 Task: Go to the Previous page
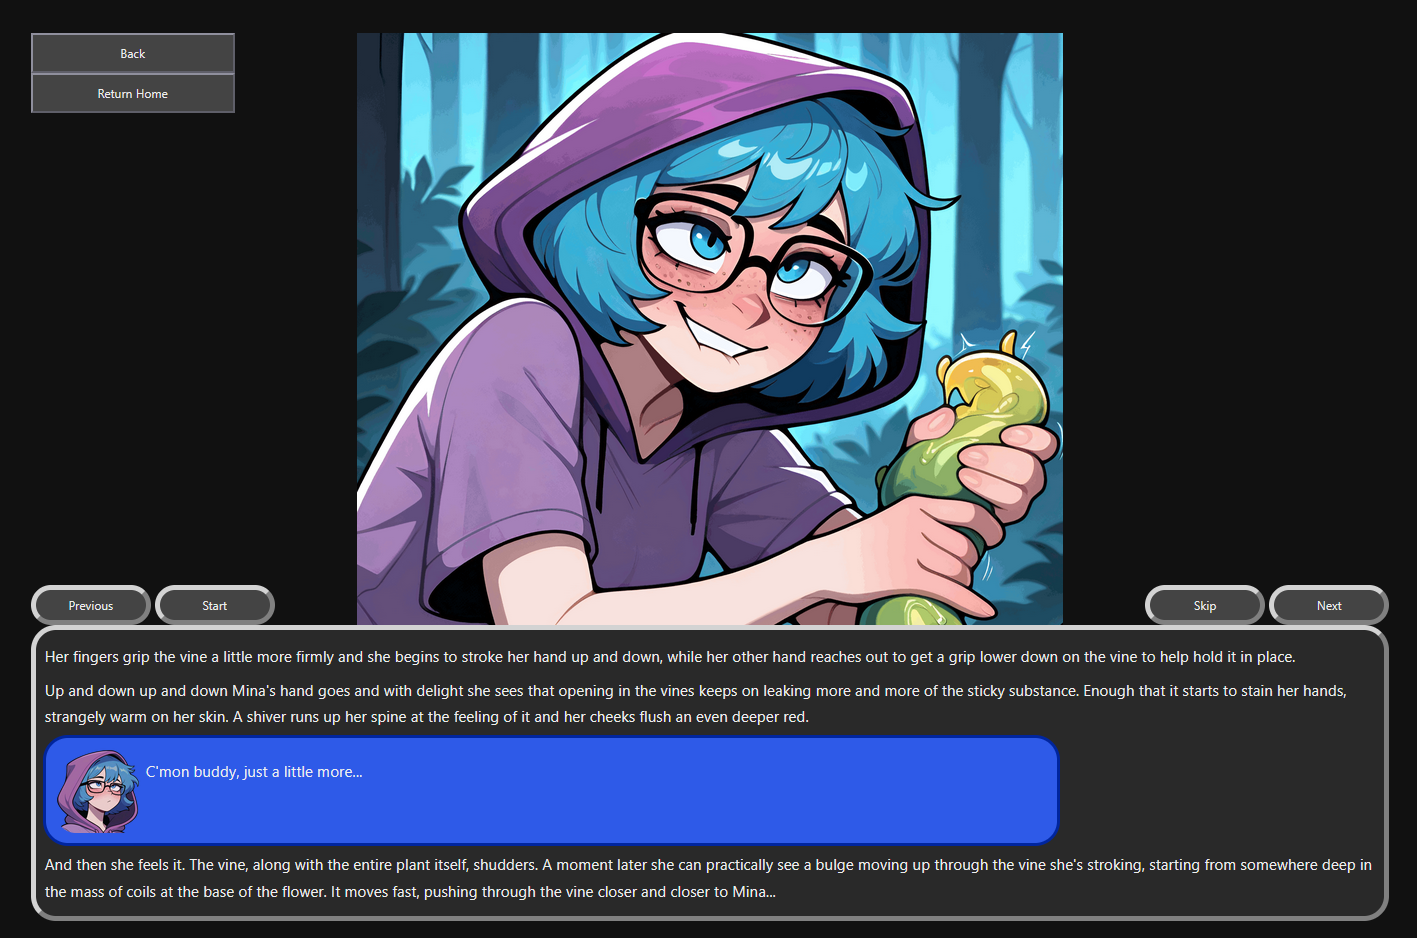click(x=91, y=606)
